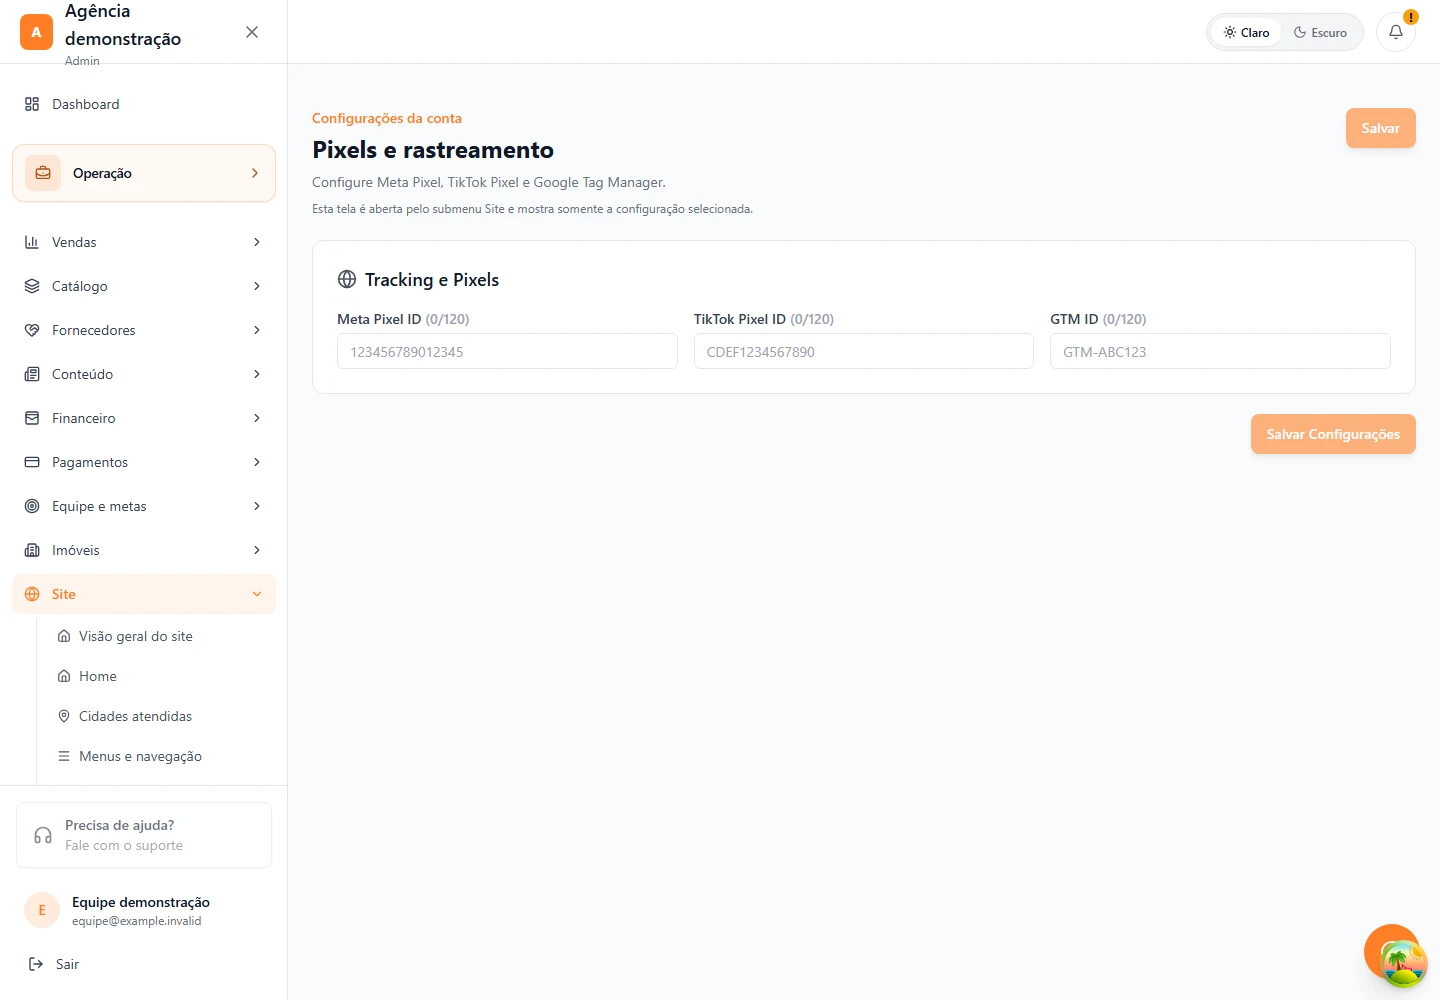Click the Equipe e metas target icon
The width and height of the screenshot is (1440, 1000).
tap(32, 506)
